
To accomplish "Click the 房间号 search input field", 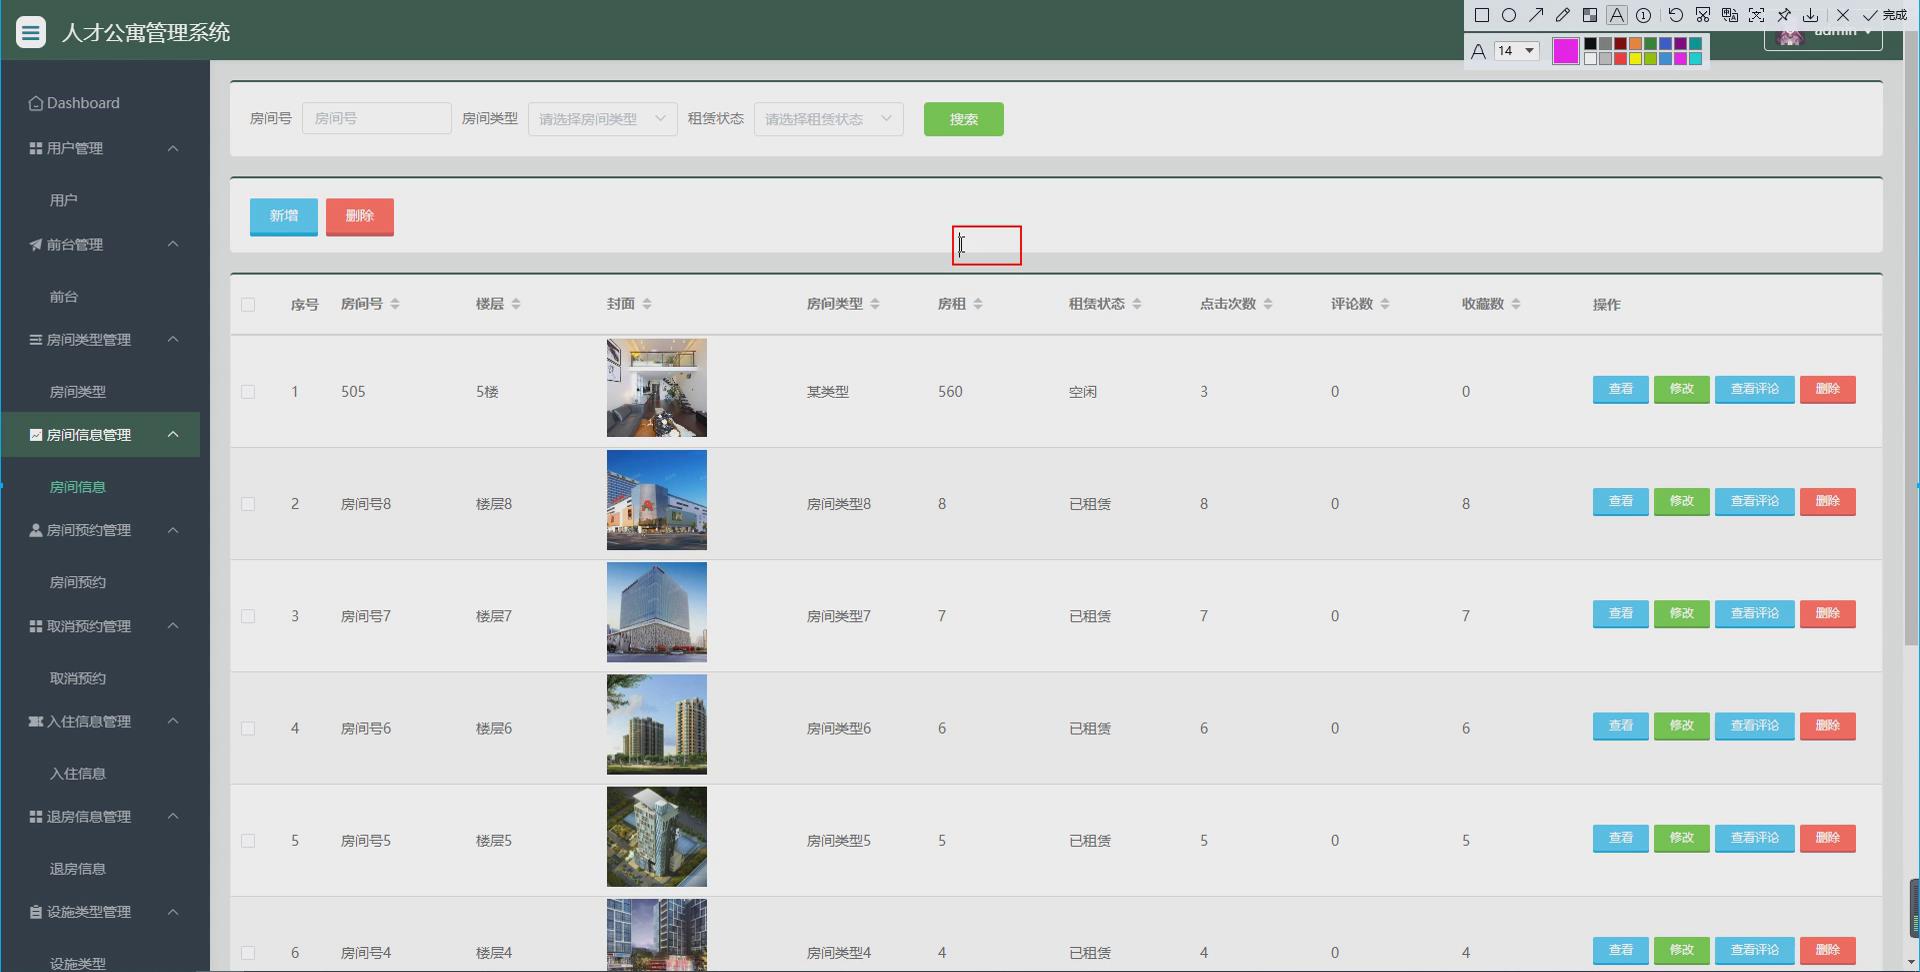I will click(377, 118).
